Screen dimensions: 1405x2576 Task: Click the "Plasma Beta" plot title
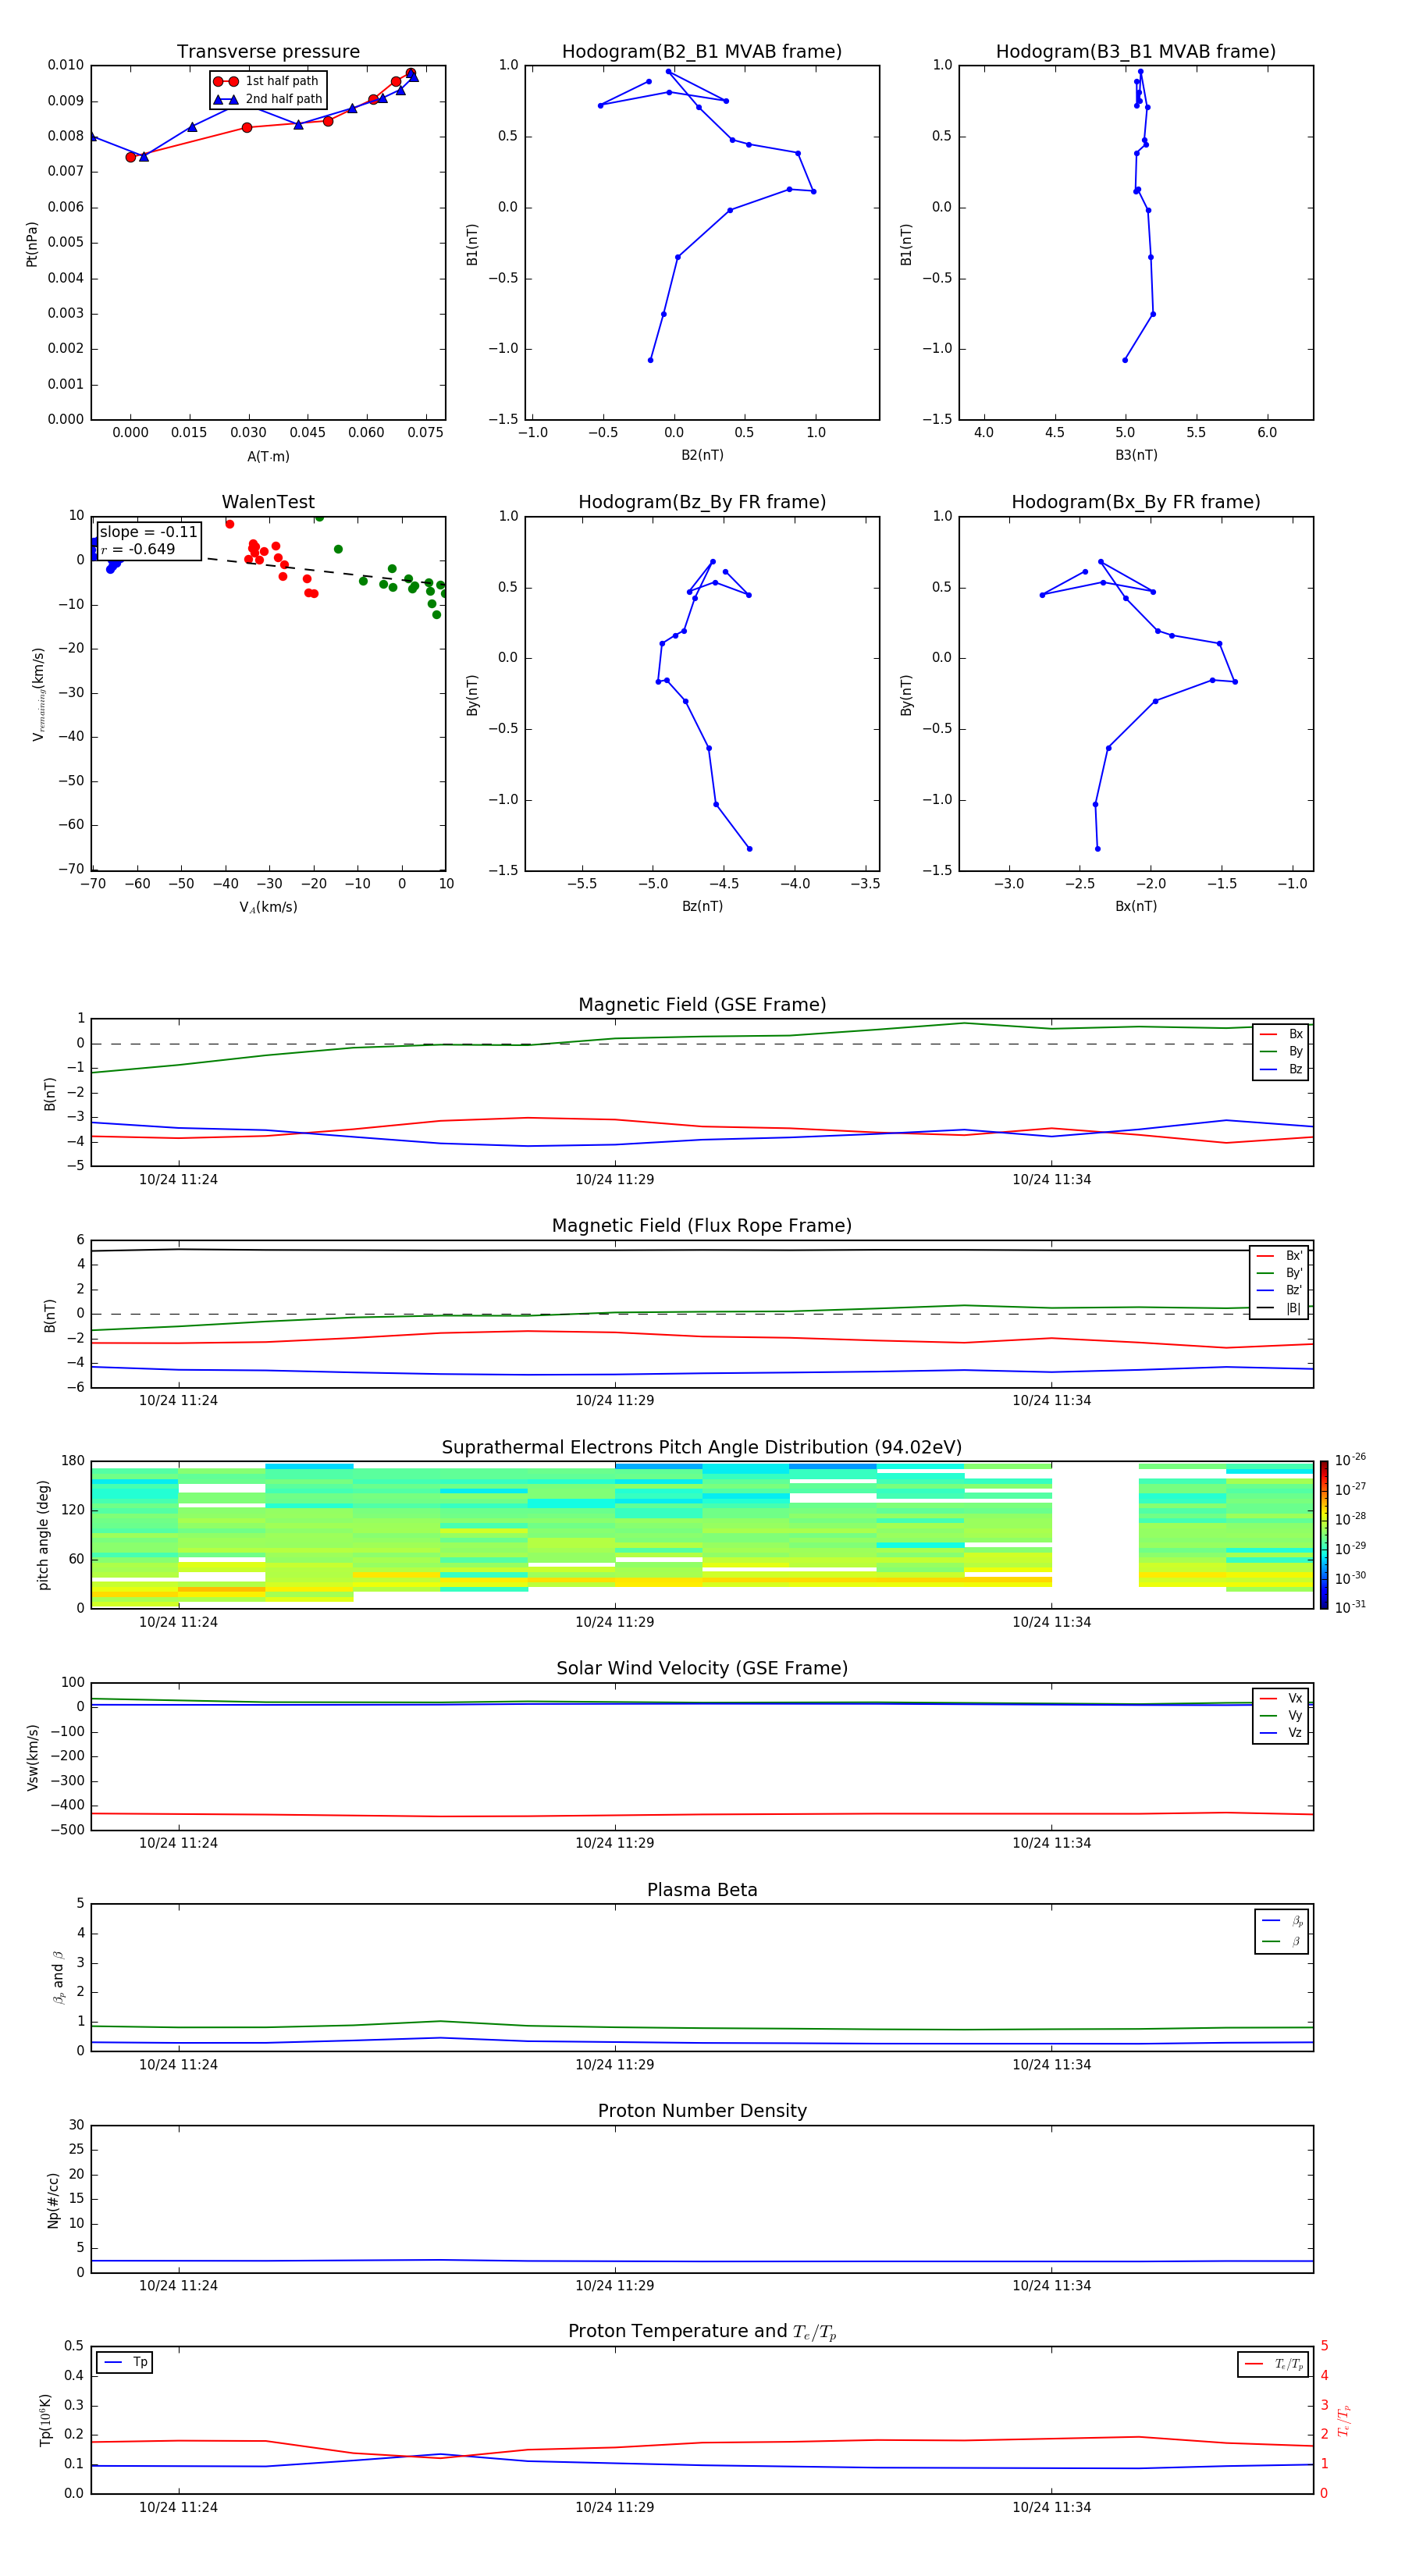coord(702,1891)
